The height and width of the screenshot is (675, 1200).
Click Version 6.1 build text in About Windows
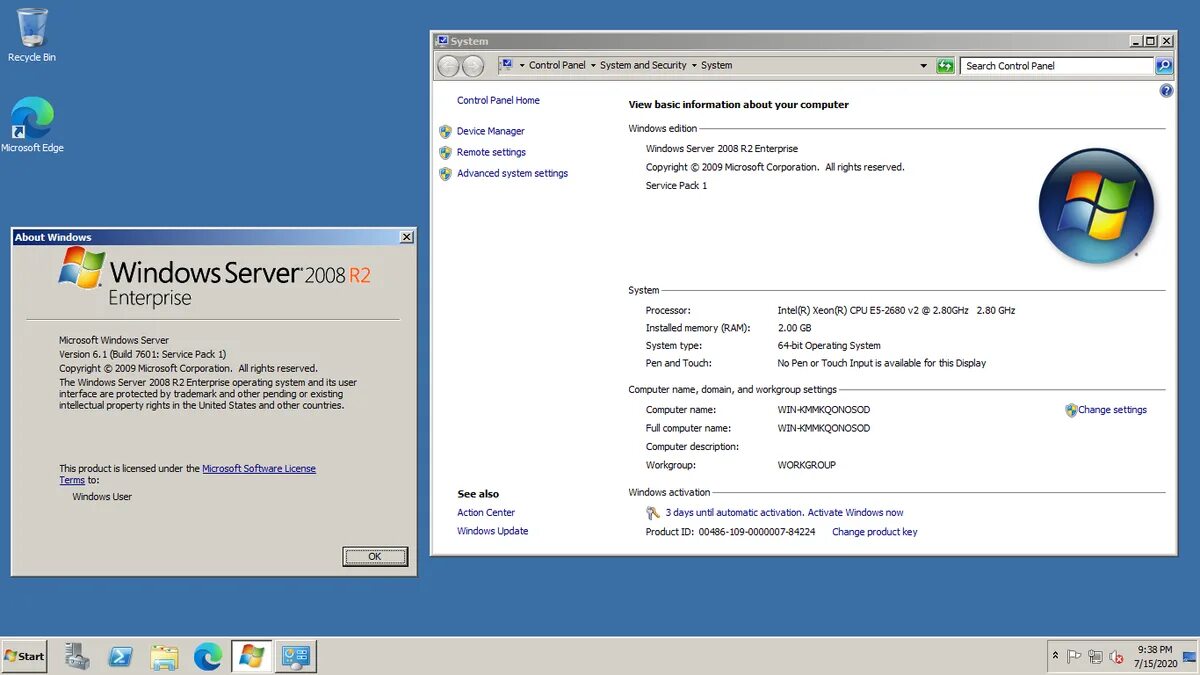click(x=142, y=354)
